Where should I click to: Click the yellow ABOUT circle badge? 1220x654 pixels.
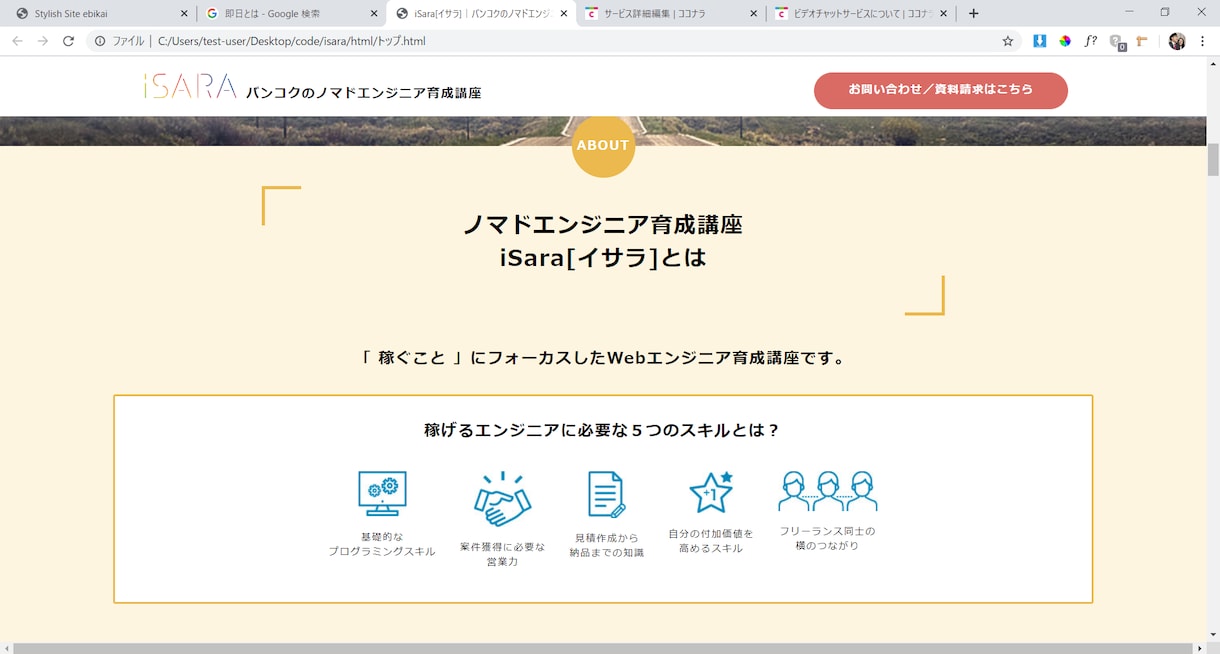[603, 146]
